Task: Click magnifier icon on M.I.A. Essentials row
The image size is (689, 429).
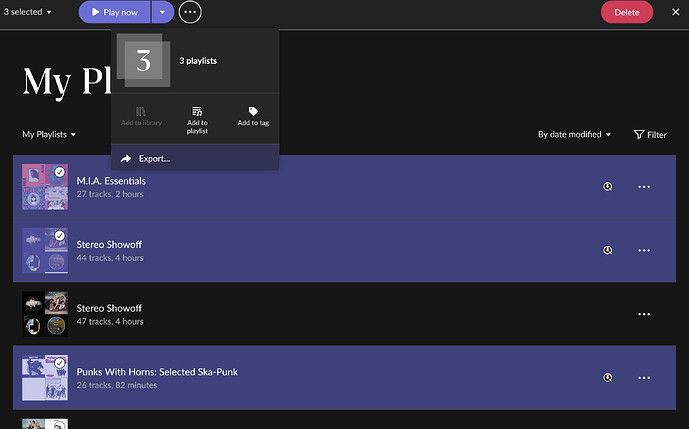Action: (607, 187)
